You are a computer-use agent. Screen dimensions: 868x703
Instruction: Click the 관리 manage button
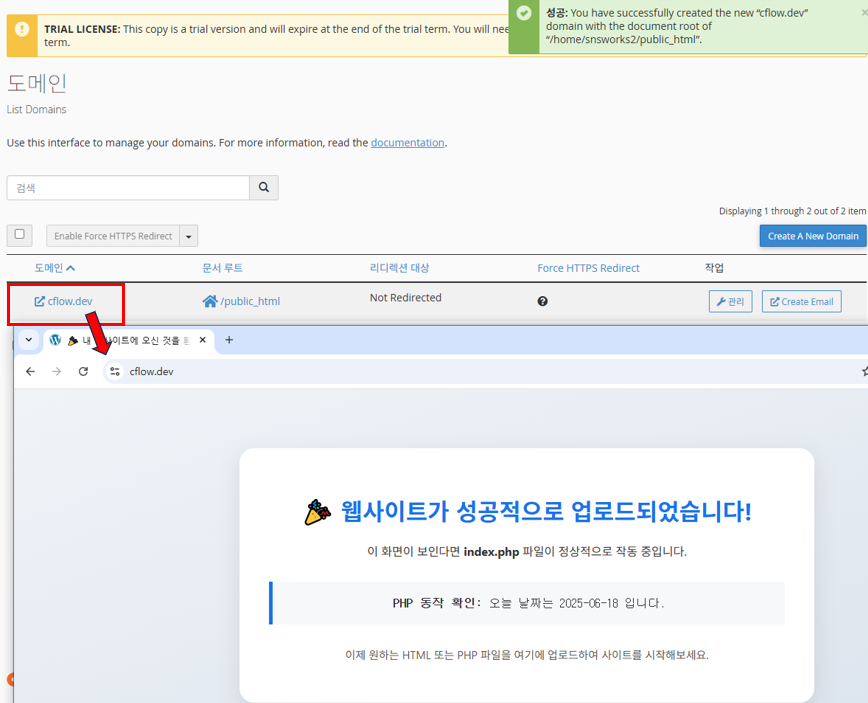click(x=730, y=301)
